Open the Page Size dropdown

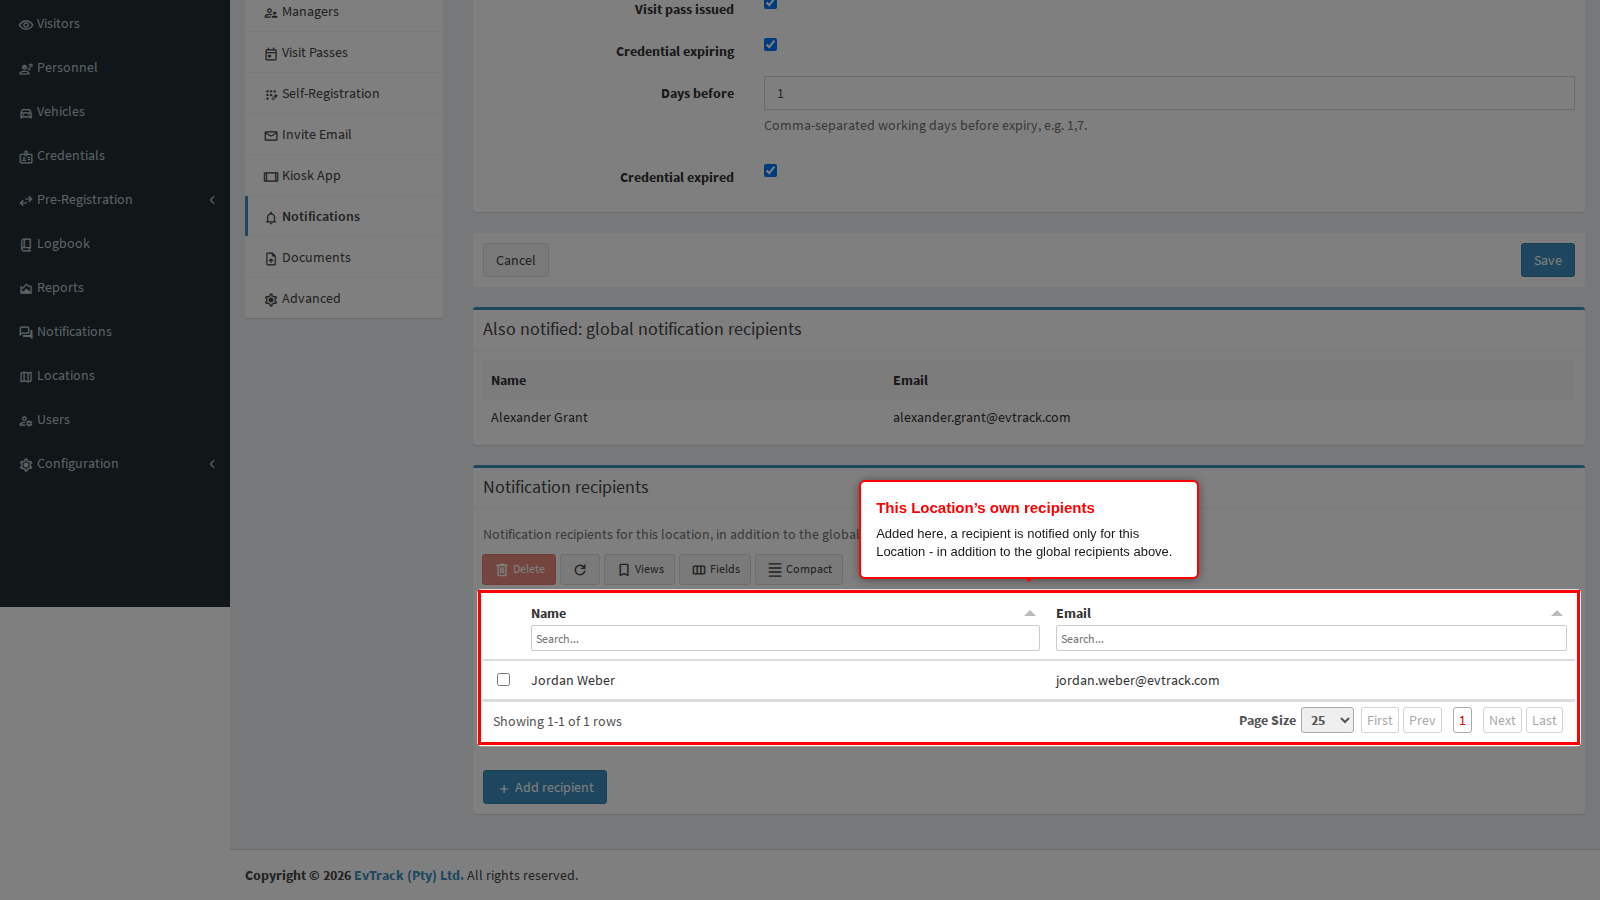point(1327,720)
